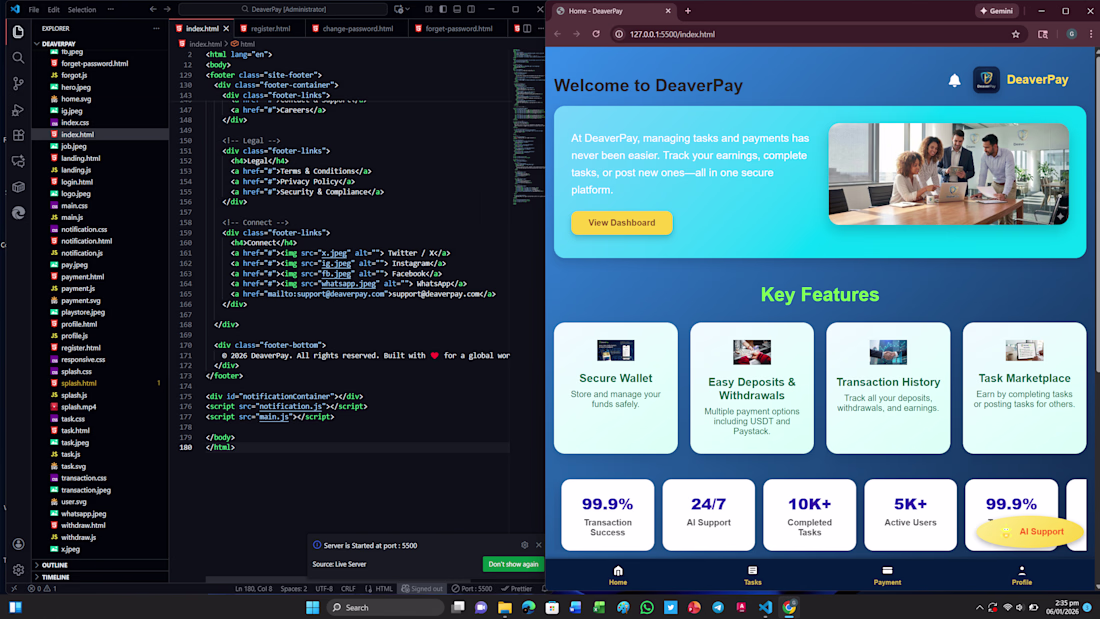Open WhatsApp from the Windows taskbar
Viewport: 1100px width, 619px height.
point(647,607)
